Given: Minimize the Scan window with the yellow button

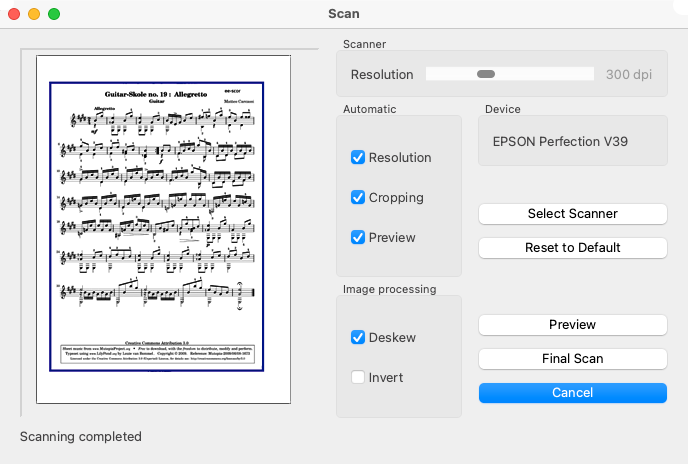Looking at the screenshot, I should click(x=34, y=14).
